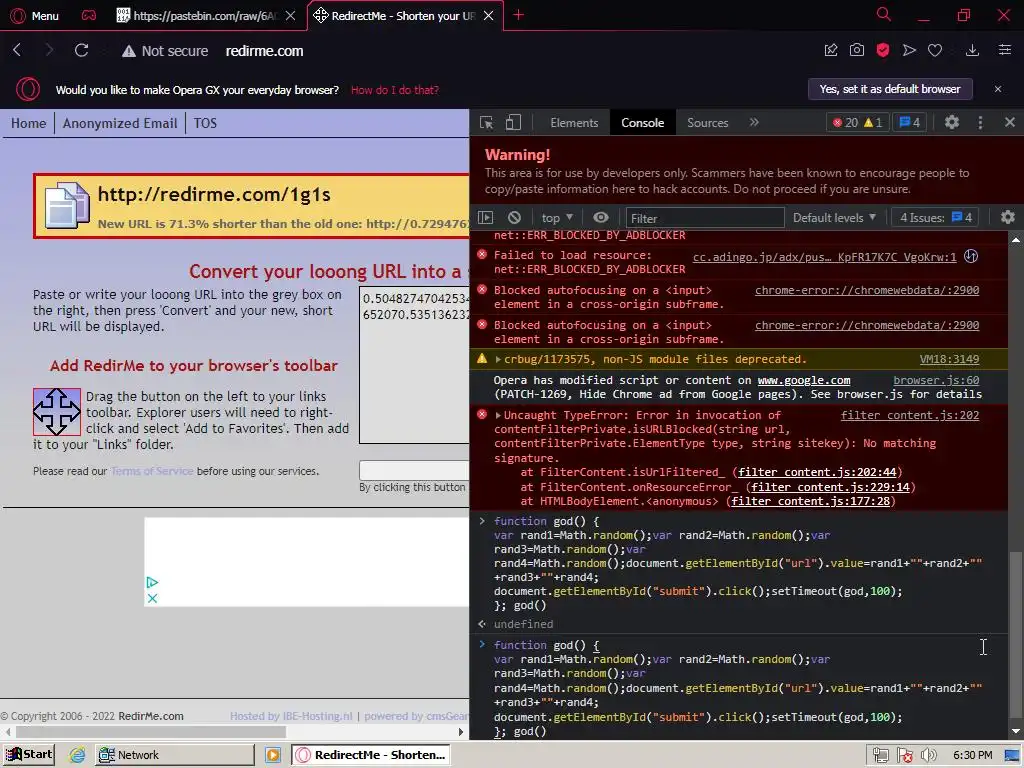Close the RedirectMe tab
This screenshot has width=1024, height=768.
(488, 16)
